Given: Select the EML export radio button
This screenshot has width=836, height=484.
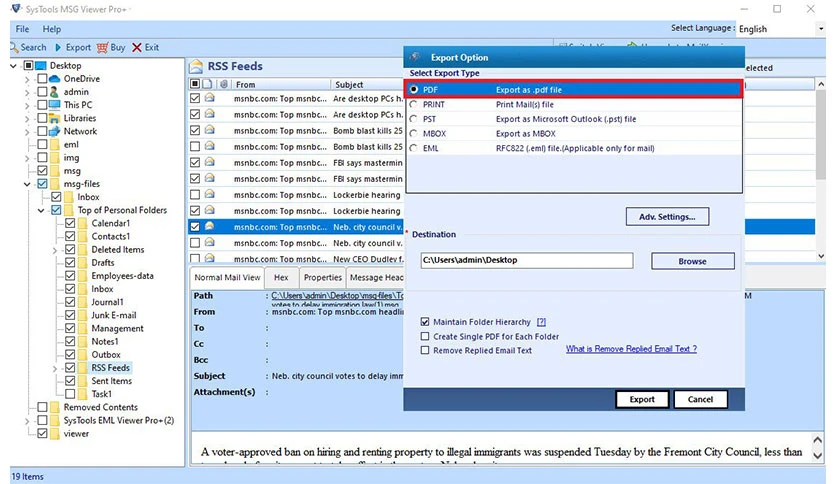Looking at the screenshot, I should [x=414, y=148].
